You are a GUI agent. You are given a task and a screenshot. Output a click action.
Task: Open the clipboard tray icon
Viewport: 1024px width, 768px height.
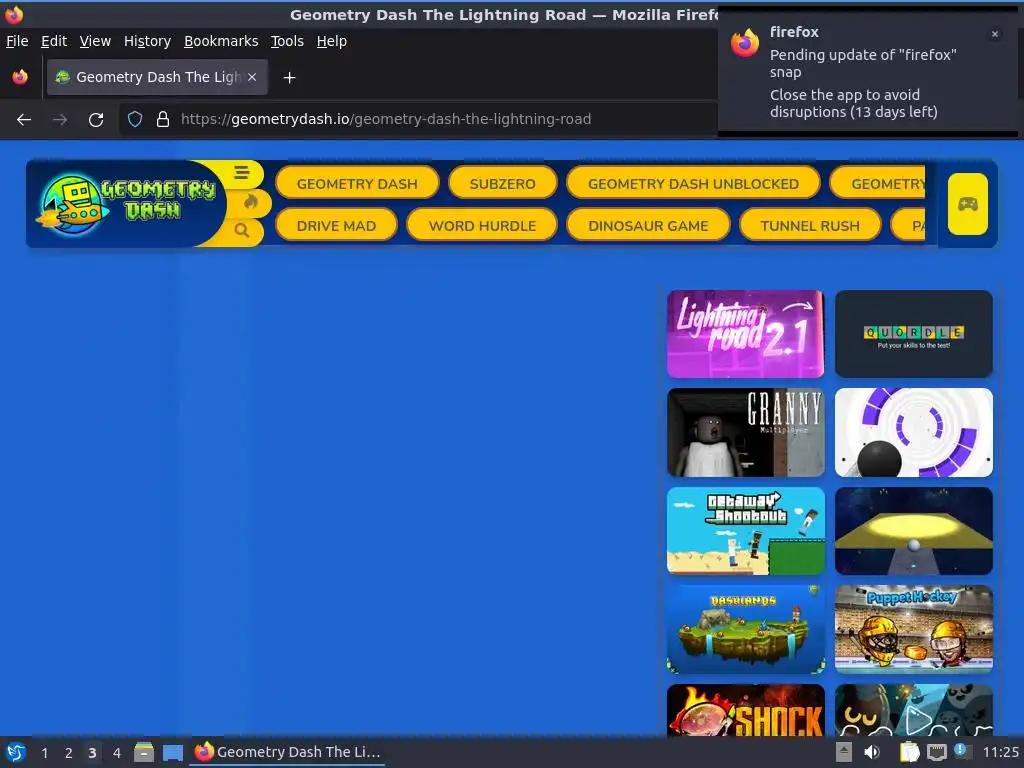pyautogui.click(x=909, y=752)
